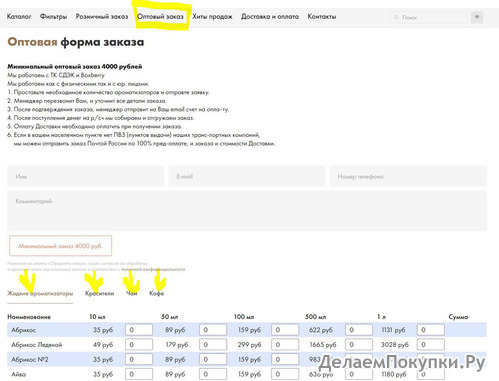Open the Контакты page
The image size is (499, 381).
click(x=322, y=16)
